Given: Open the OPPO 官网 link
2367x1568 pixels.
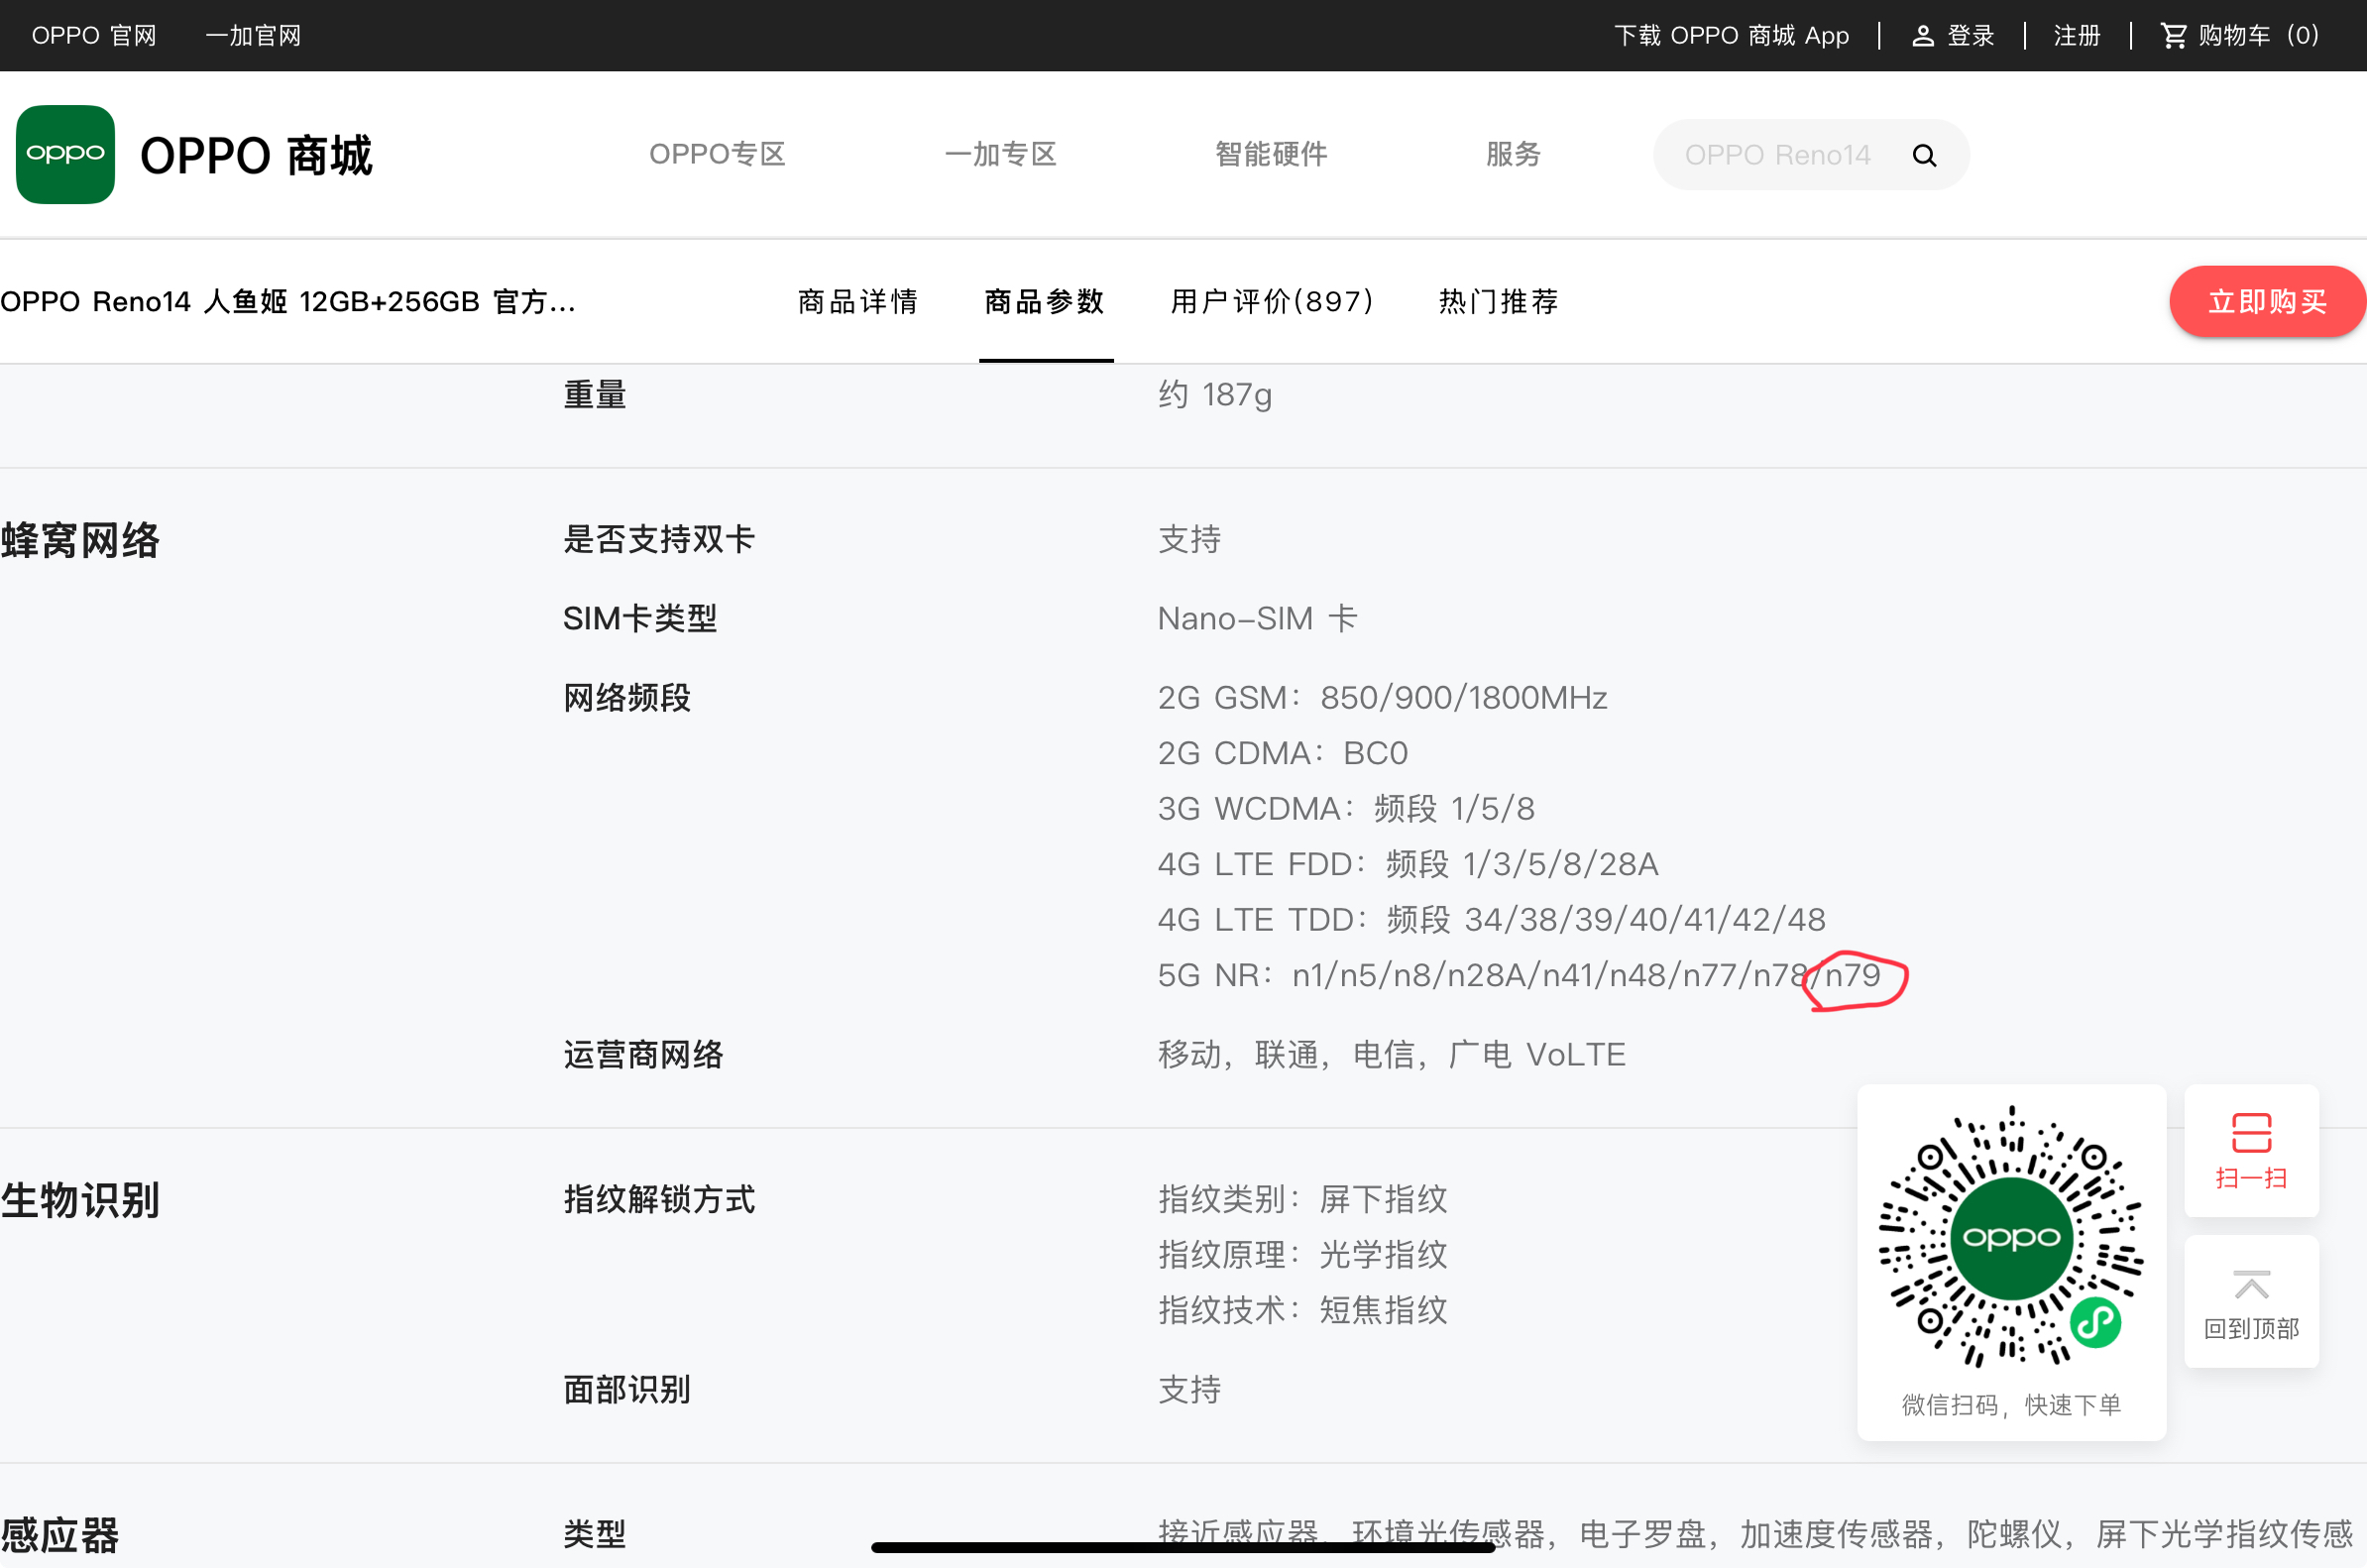Looking at the screenshot, I should click(x=94, y=36).
